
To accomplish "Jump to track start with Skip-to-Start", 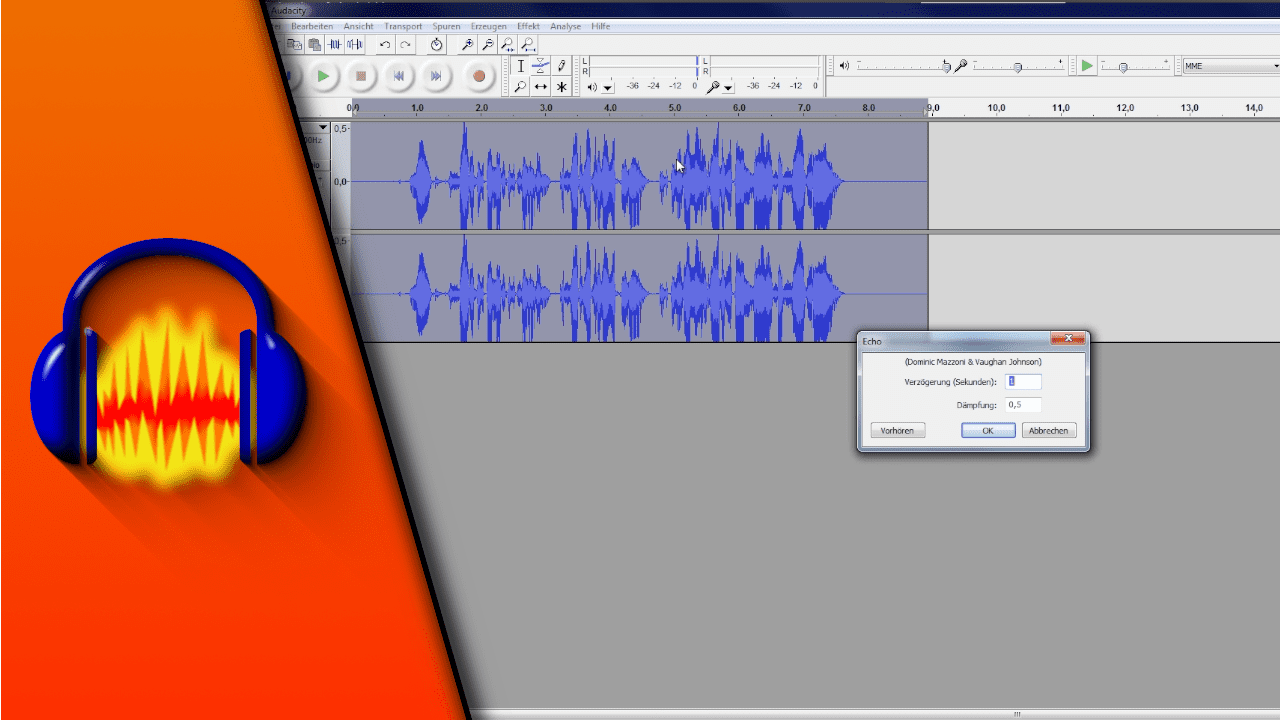I will tap(399, 76).
